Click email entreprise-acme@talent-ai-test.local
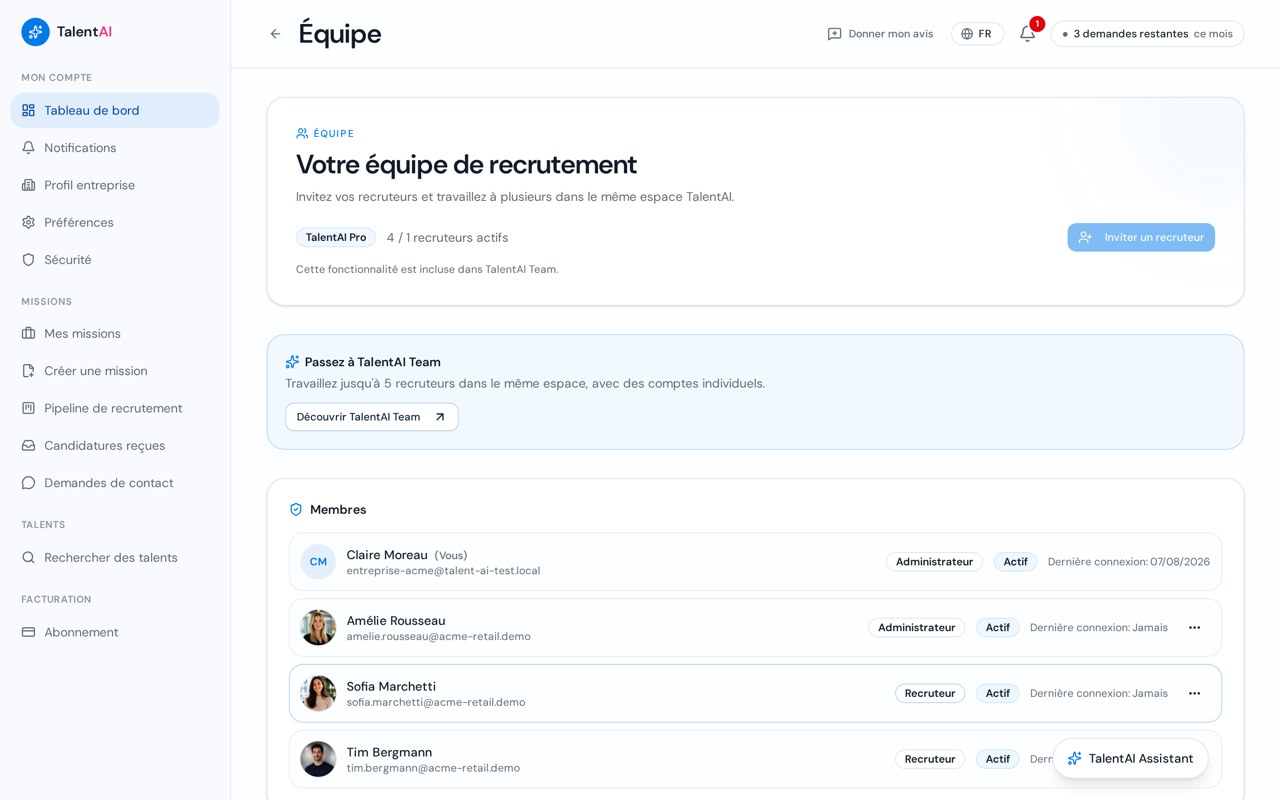The height and width of the screenshot is (800, 1280). pos(443,571)
